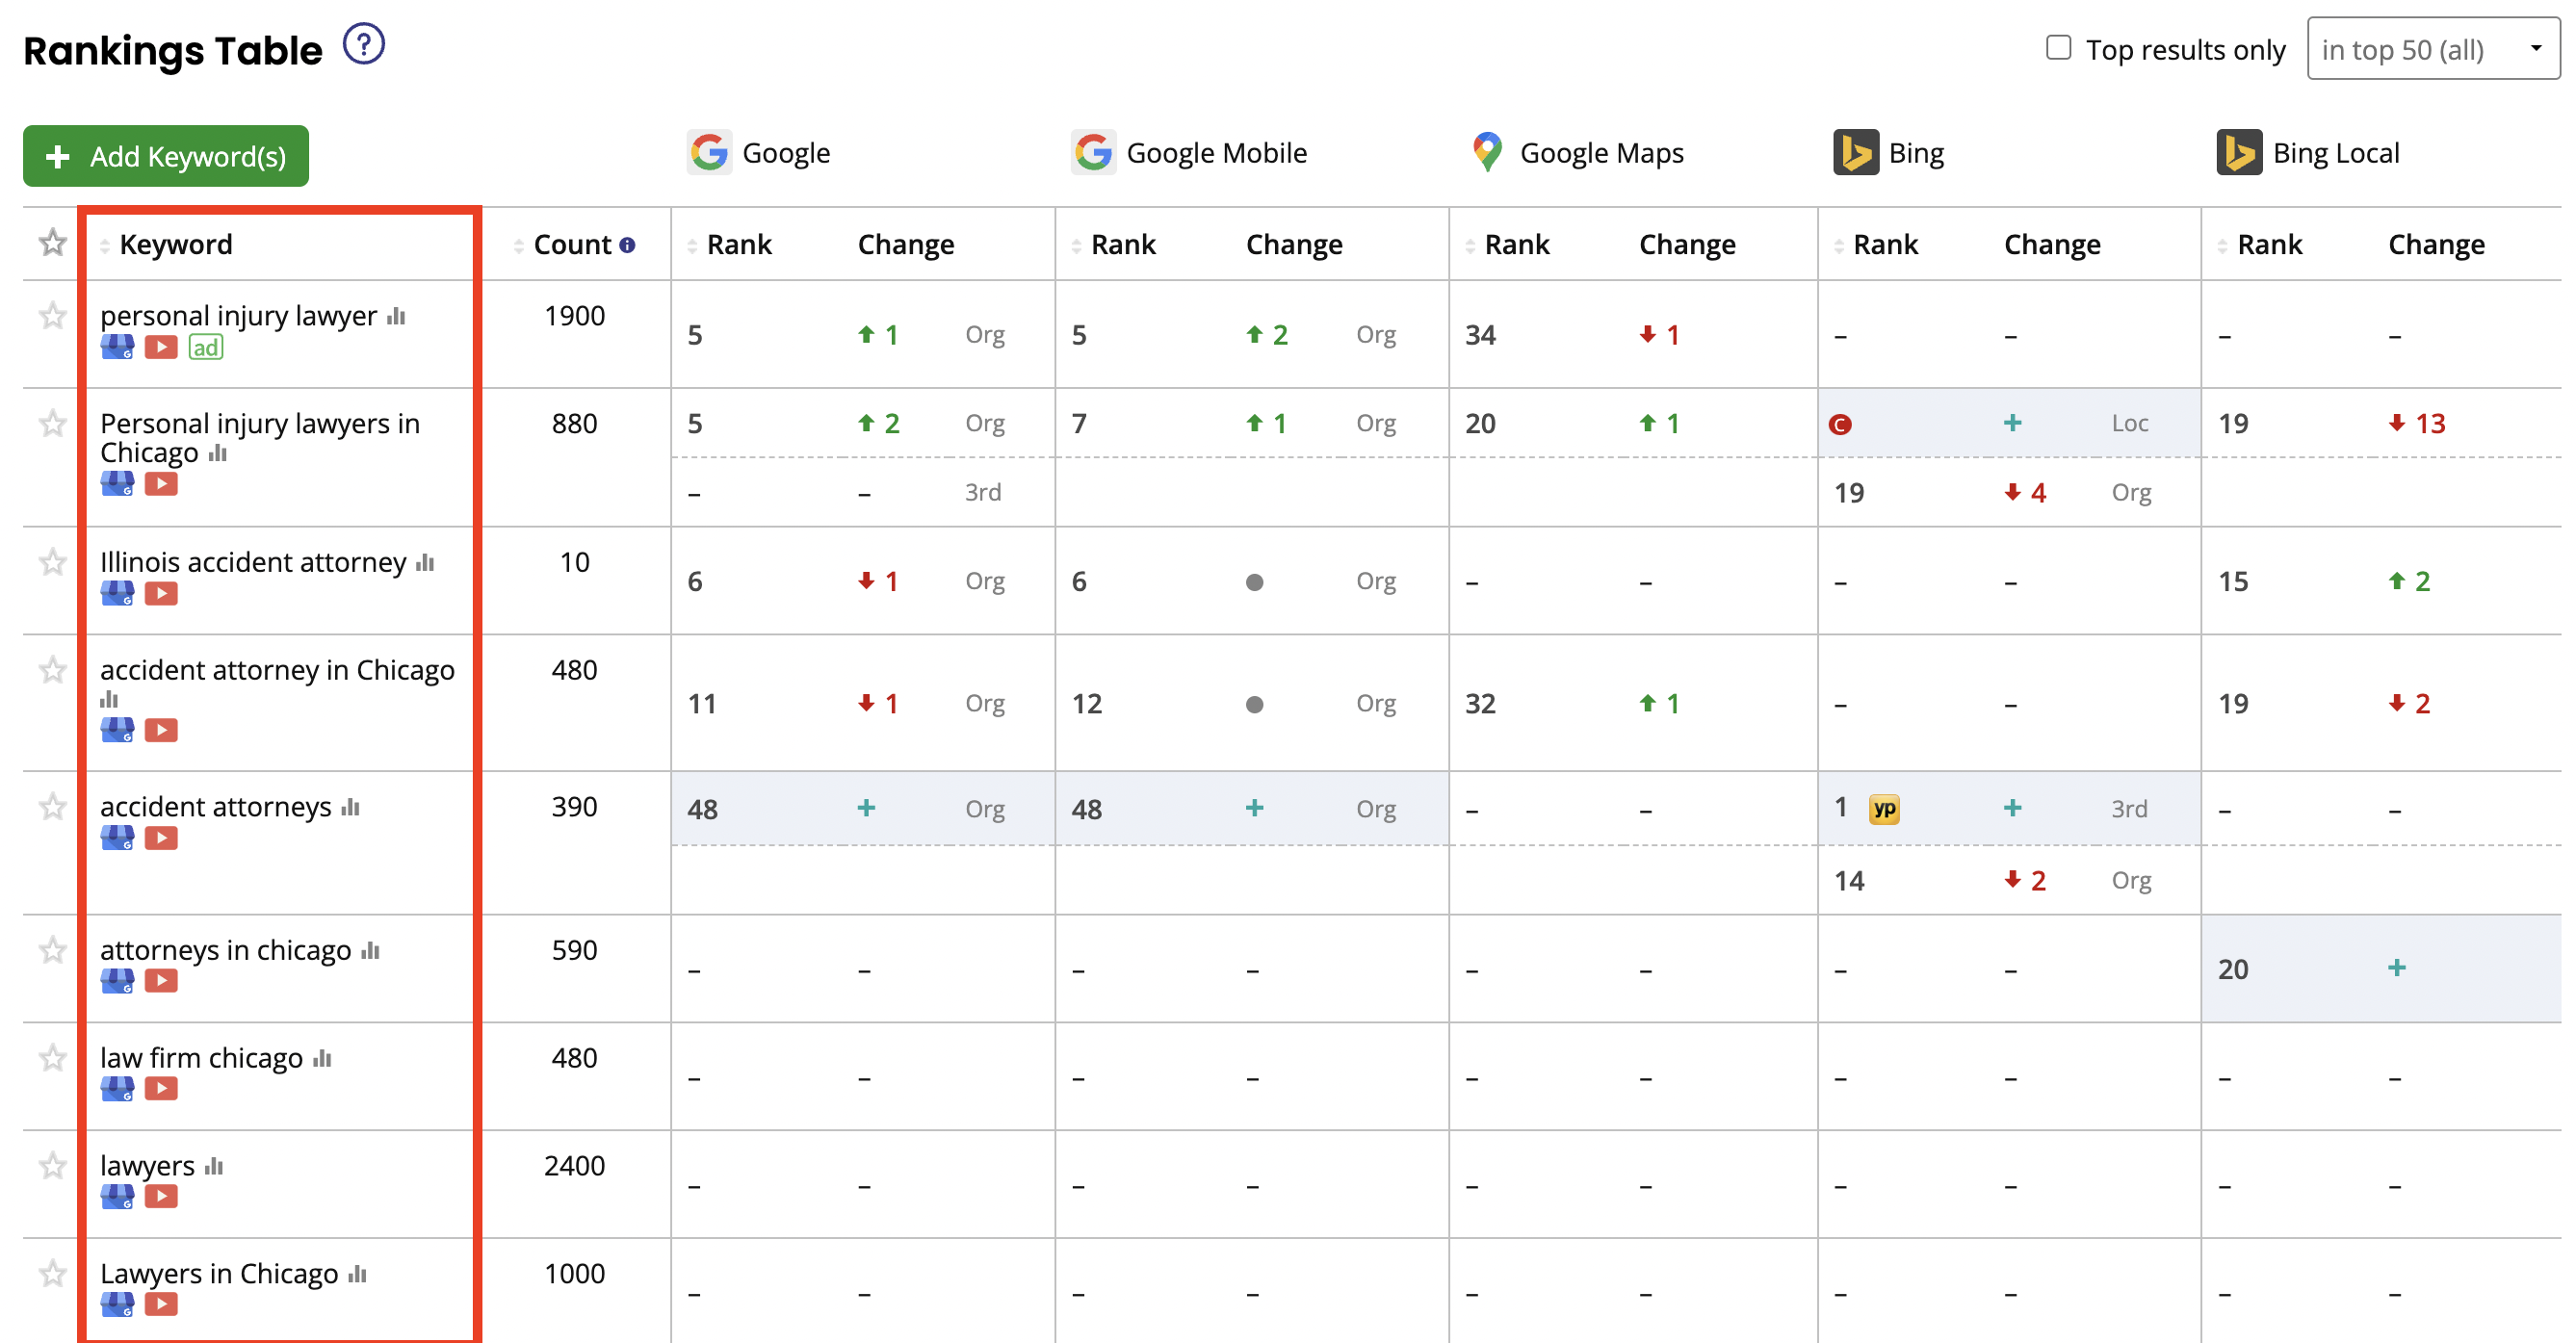Click the ad icon under personal injury lawyer

point(205,347)
